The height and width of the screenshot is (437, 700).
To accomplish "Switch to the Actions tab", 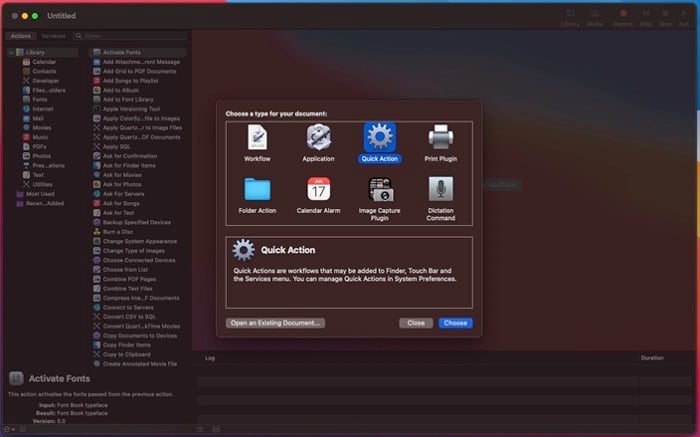I will [21, 36].
